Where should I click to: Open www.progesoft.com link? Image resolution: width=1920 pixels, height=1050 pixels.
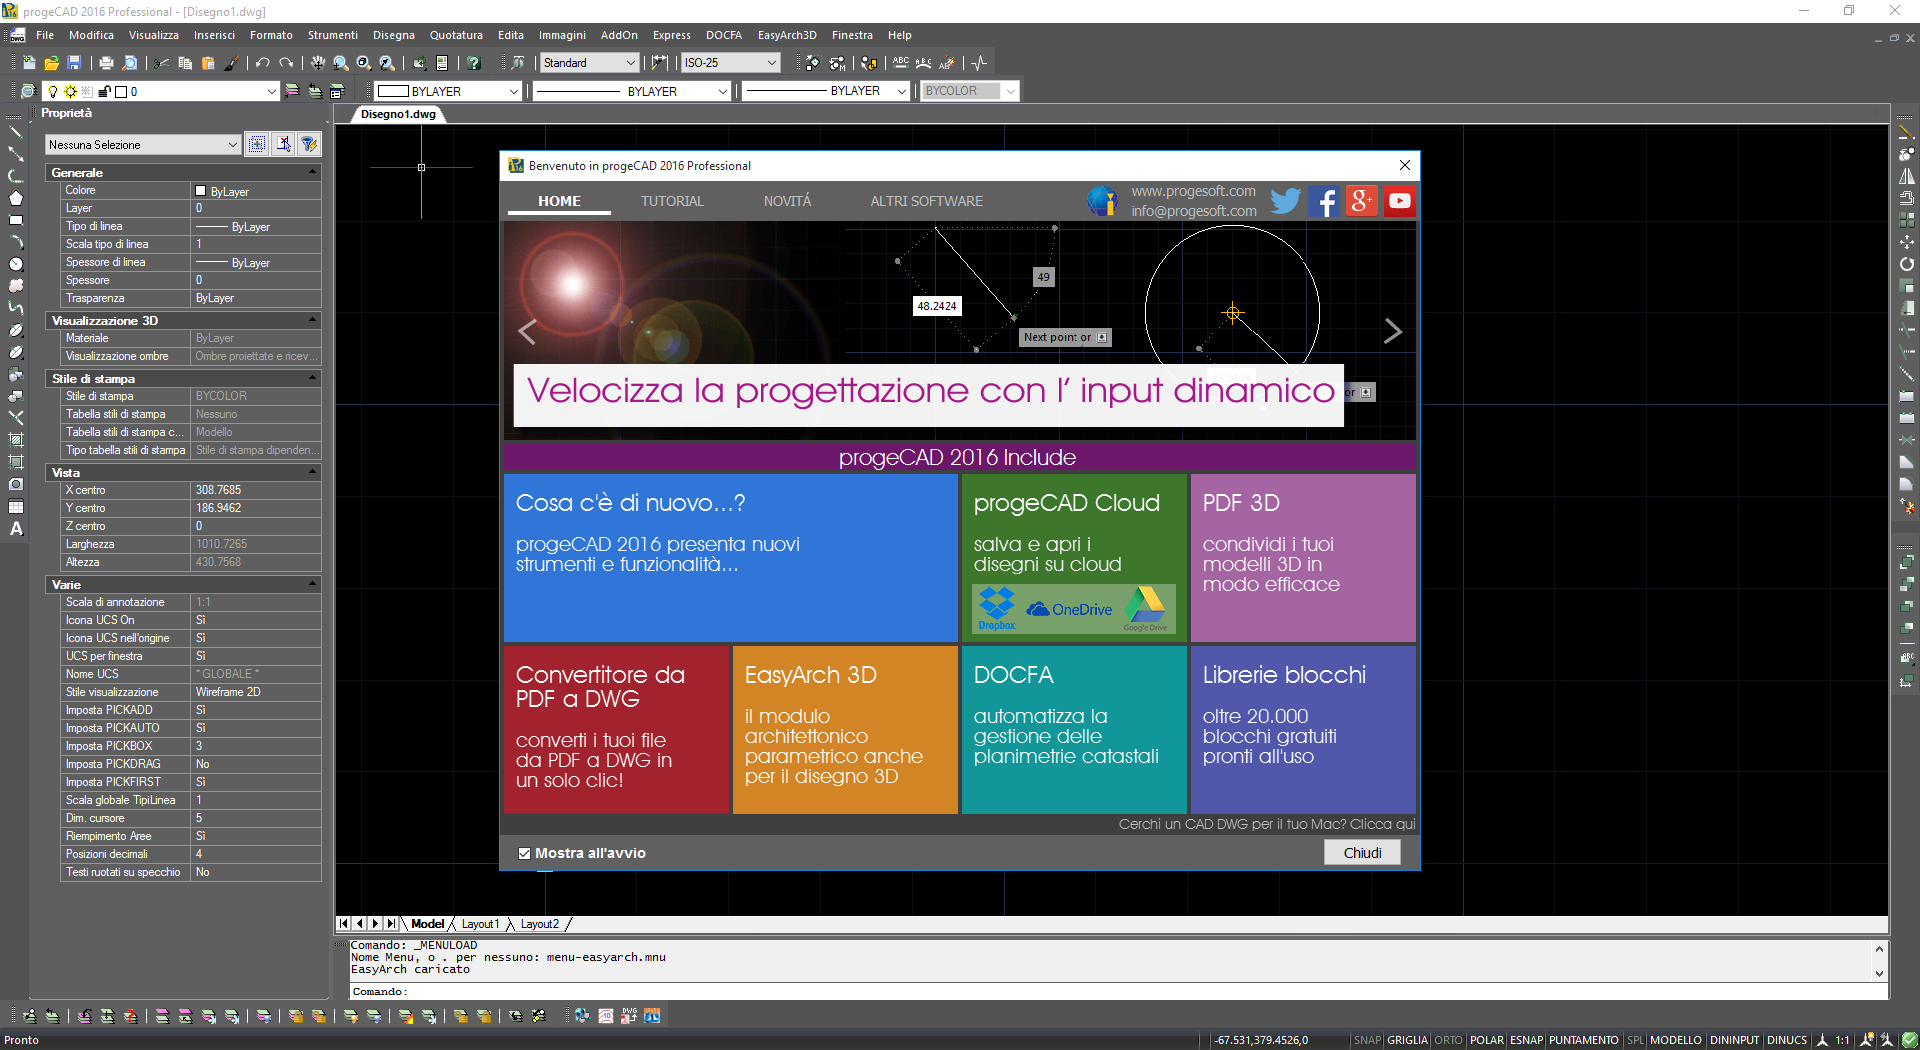point(1193,191)
